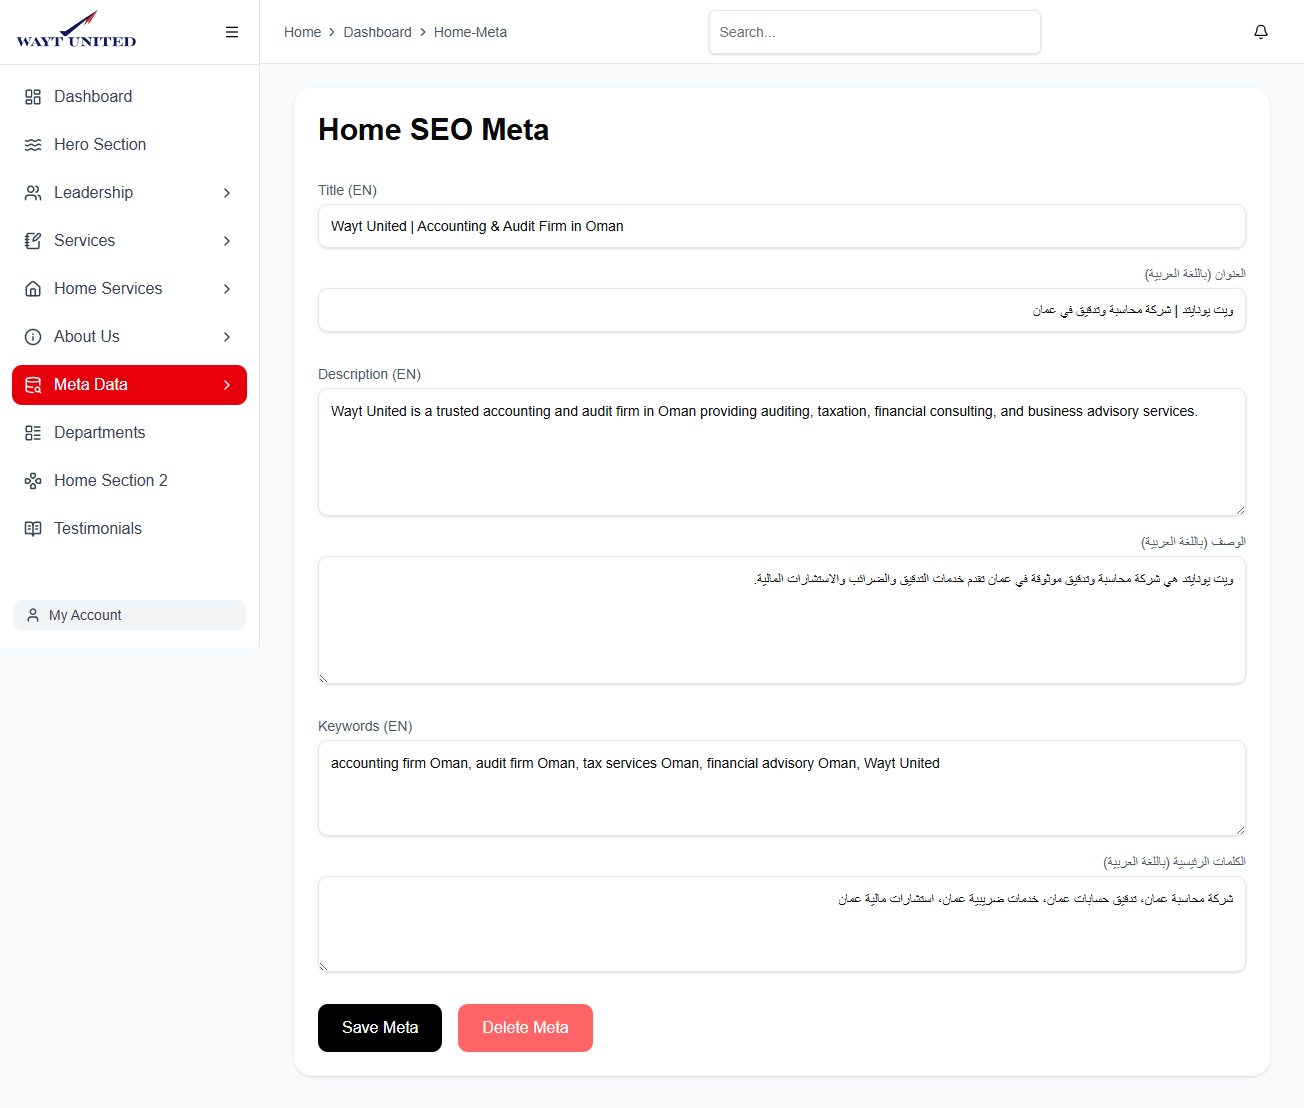Follow the Home breadcrumb link
This screenshot has width=1304, height=1108.
302,32
